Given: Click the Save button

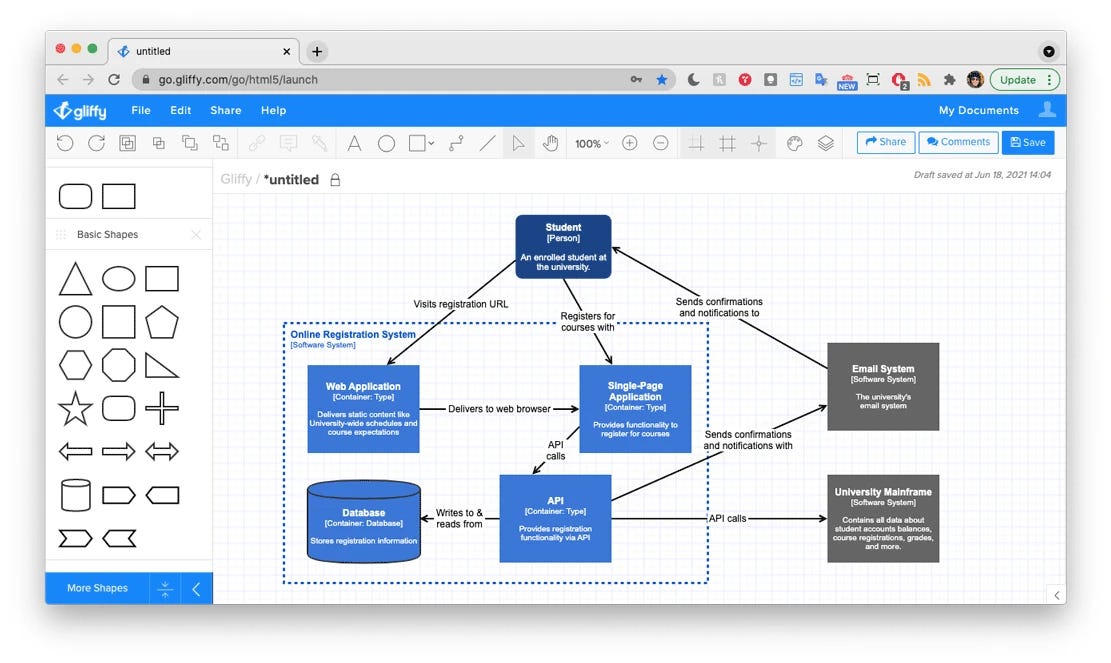Looking at the screenshot, I should (x=1028, y=142).
